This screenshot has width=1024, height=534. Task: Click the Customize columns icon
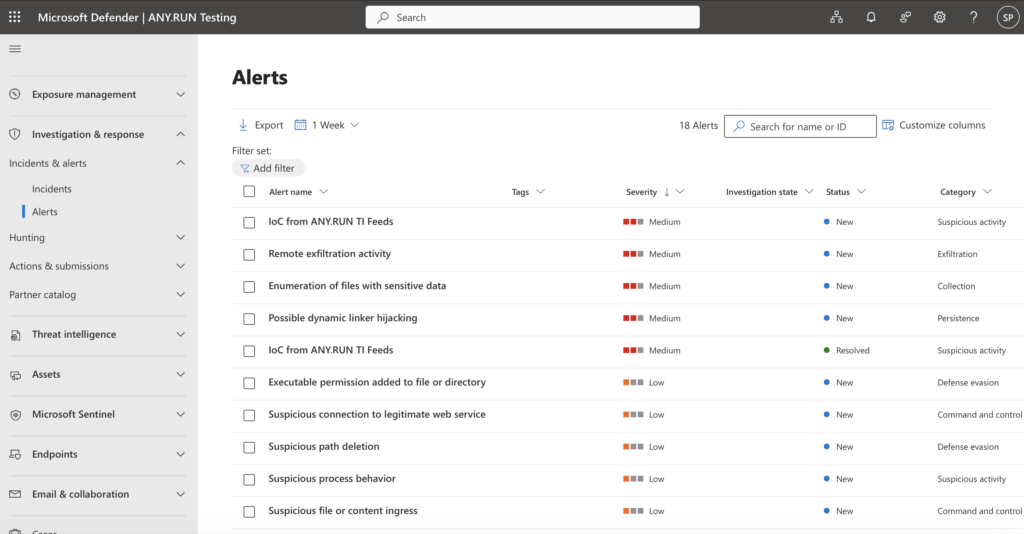click(x=888, y=125)
